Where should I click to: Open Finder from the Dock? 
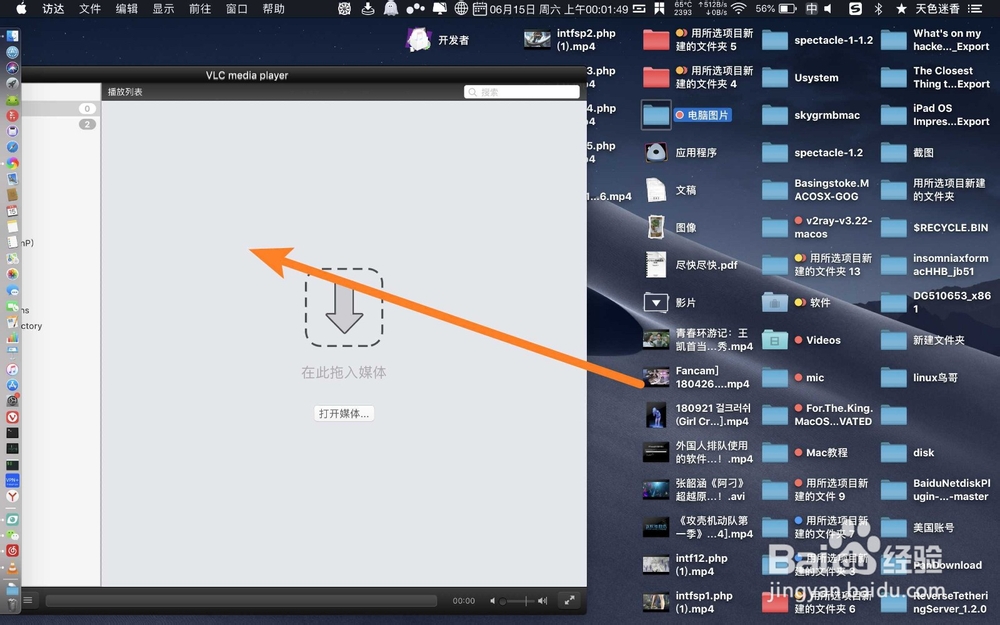point(12,36)
